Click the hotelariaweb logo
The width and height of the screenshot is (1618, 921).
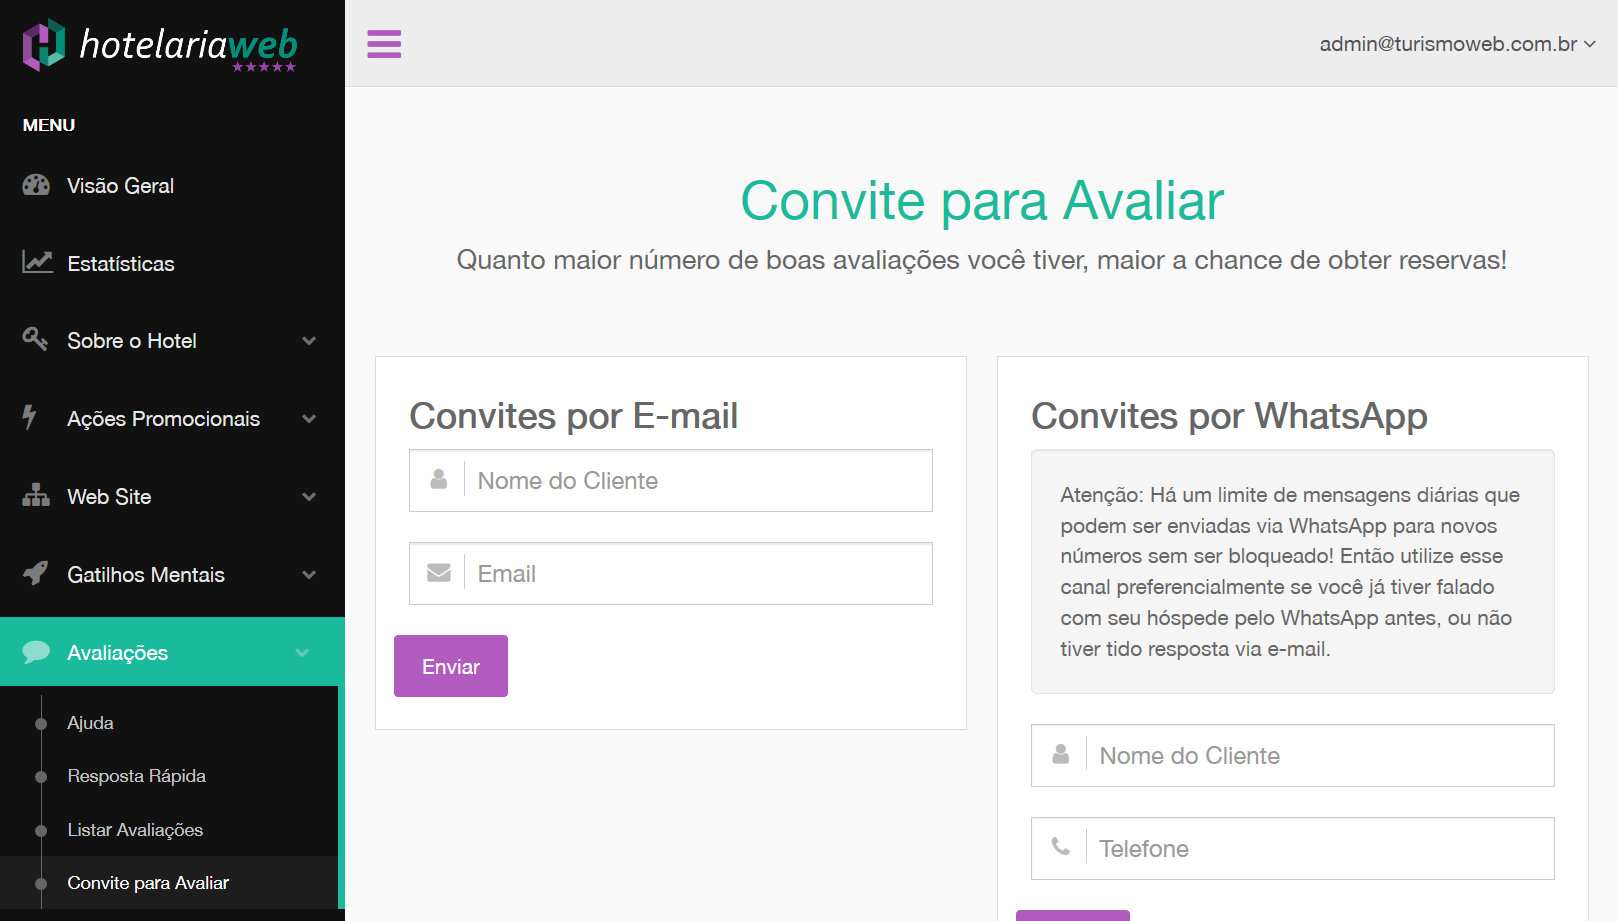coord(160,45)
